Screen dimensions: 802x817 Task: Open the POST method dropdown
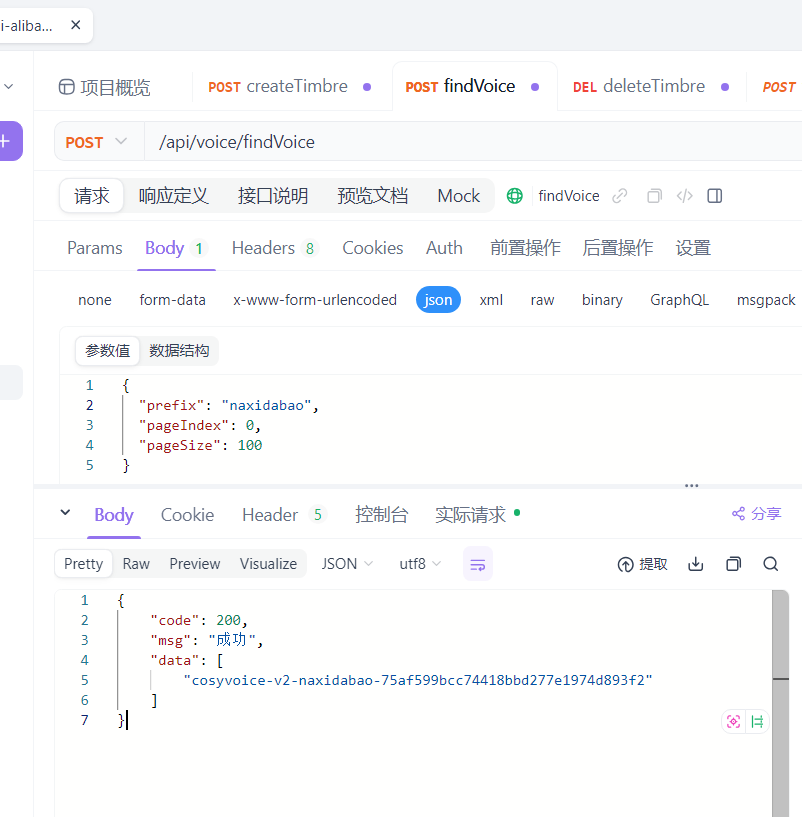click(x=97, y=141)
